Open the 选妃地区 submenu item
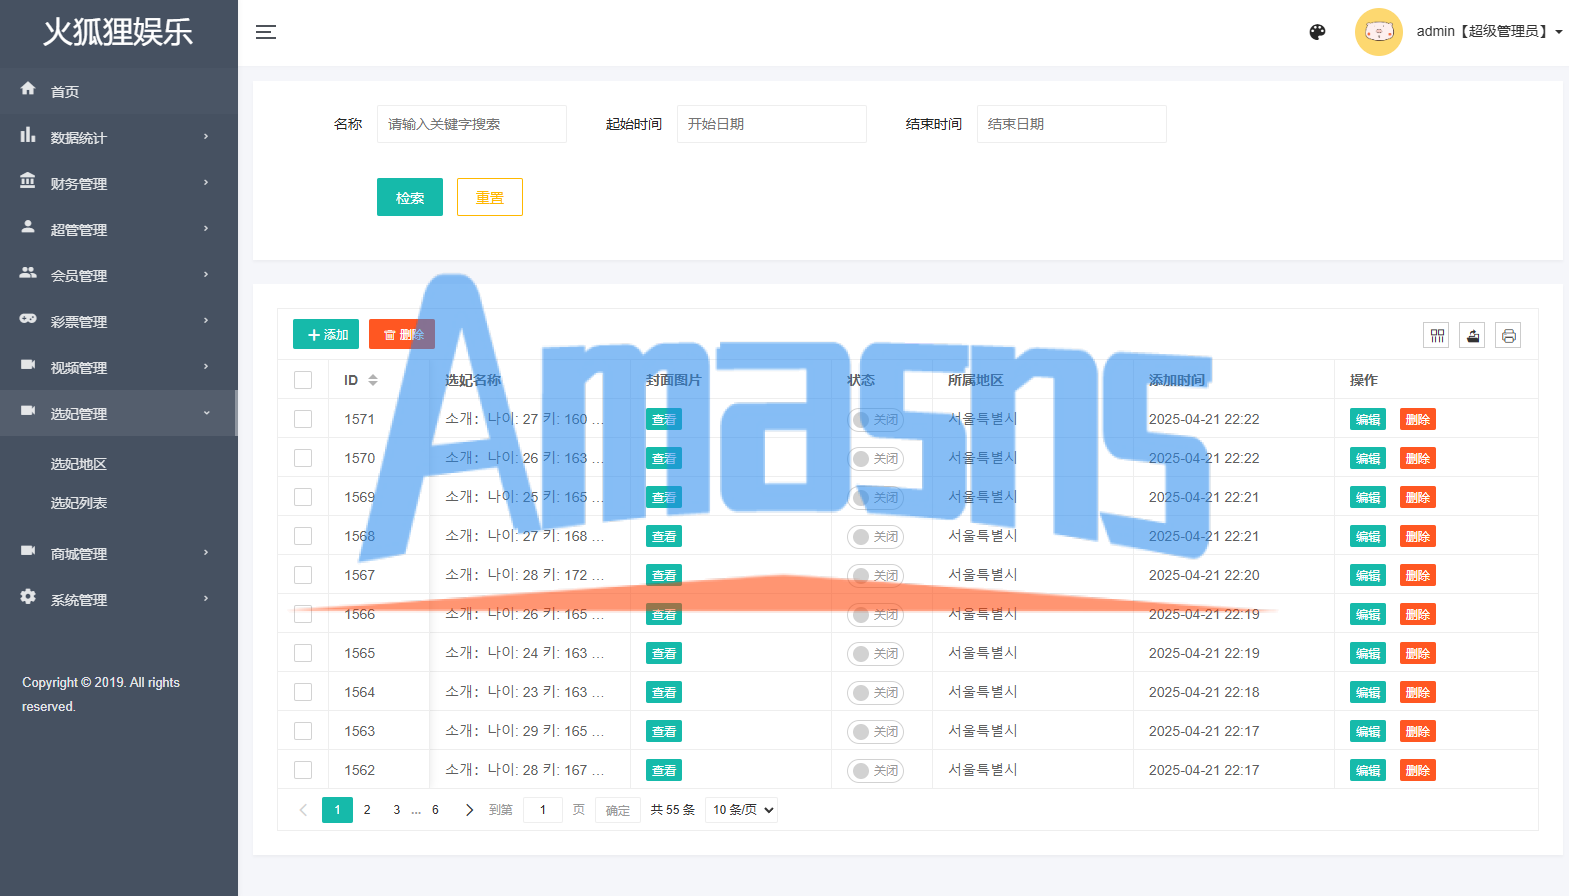 coord(79,464)
